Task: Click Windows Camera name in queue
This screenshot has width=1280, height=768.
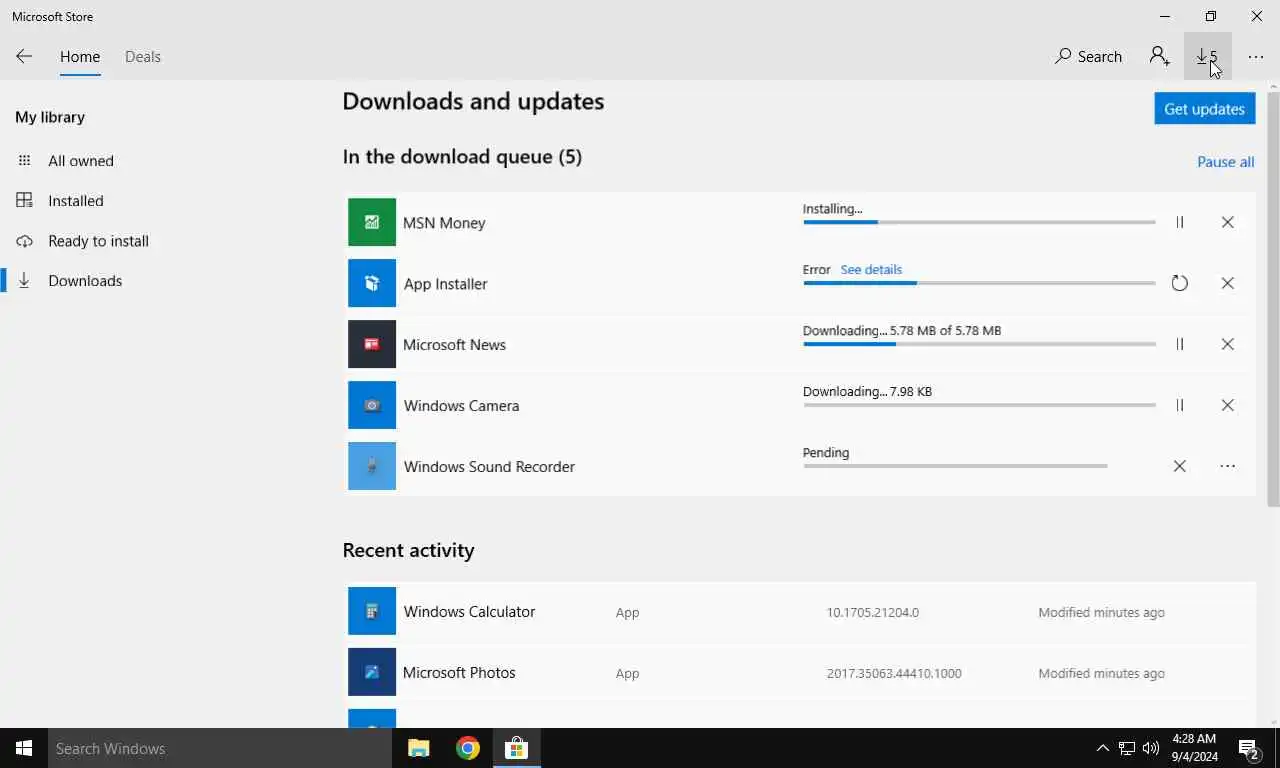Action: coord(461,406)
